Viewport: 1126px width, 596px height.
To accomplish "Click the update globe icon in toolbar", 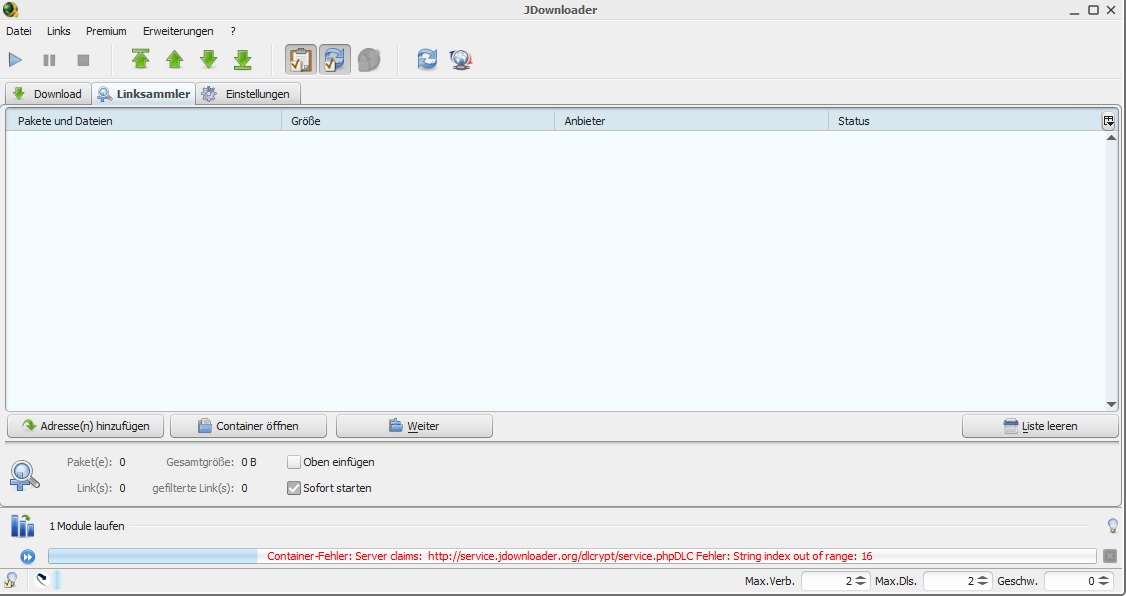I will (x=460, y=60).
